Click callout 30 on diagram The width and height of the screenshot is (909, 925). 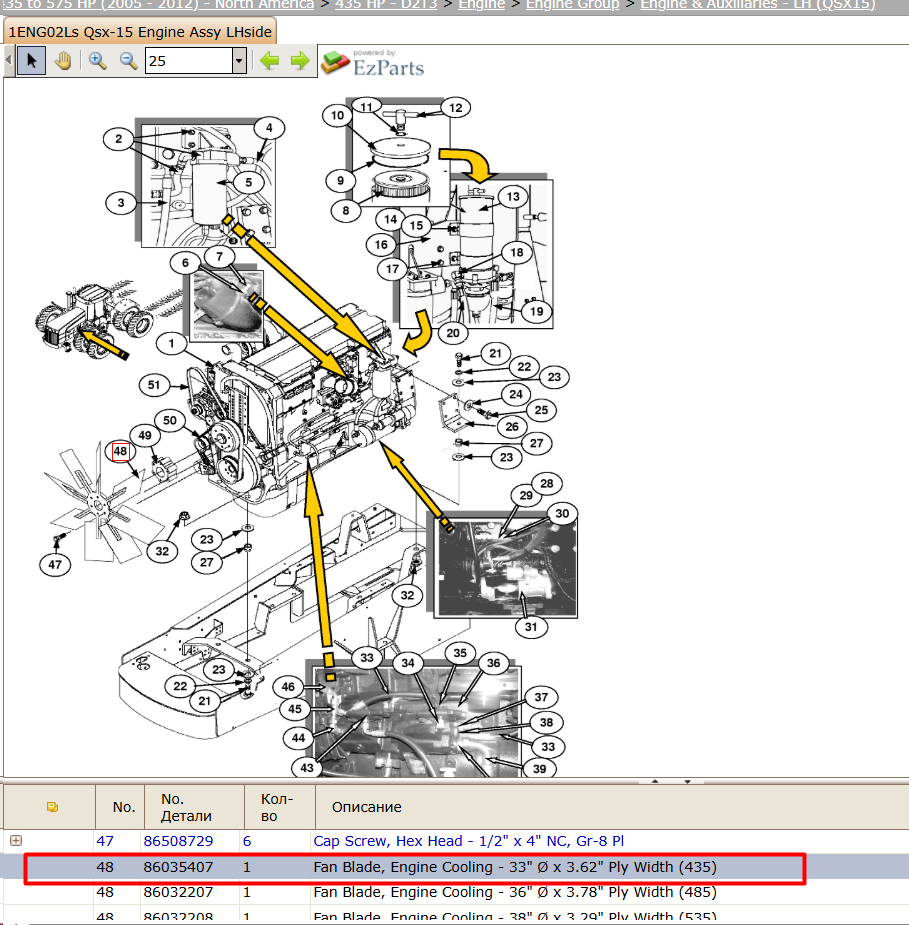[562, 513]
